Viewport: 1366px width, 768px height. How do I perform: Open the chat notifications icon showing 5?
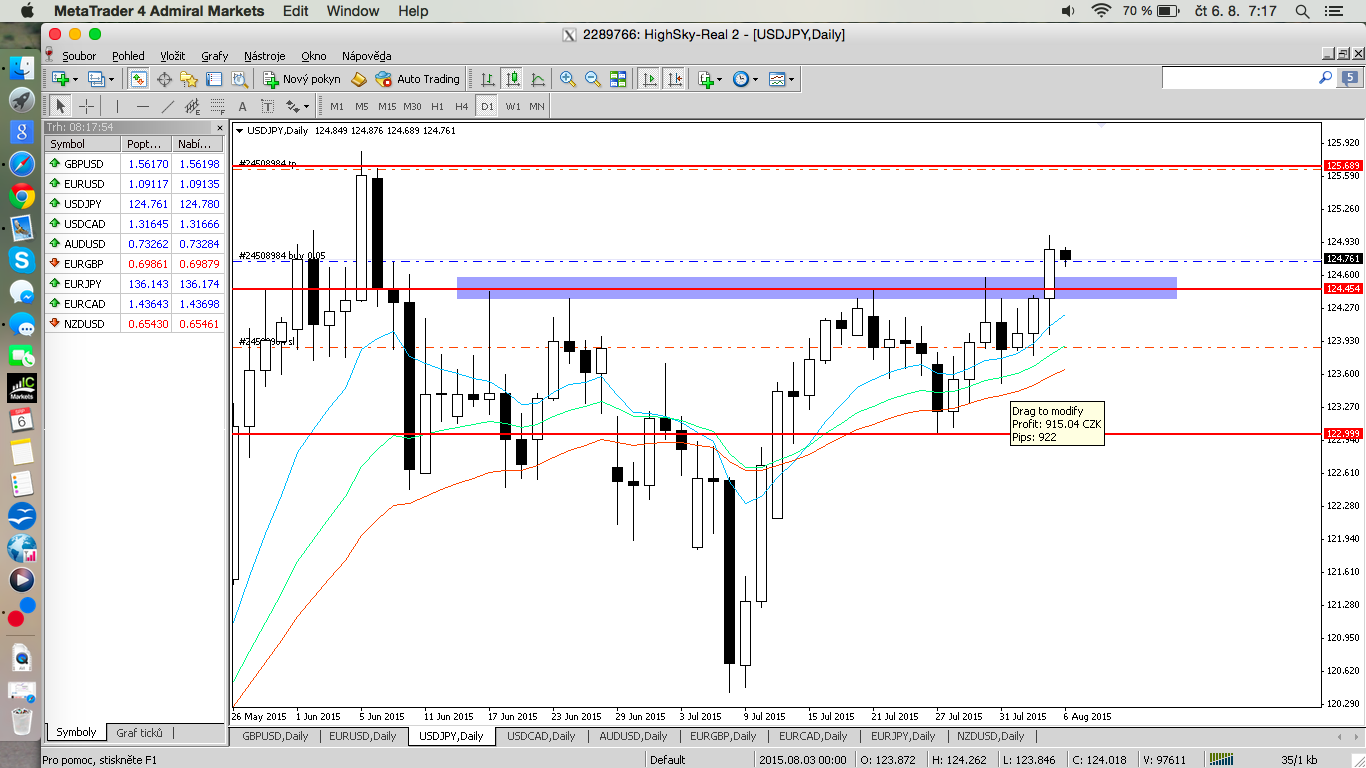(1350, 77)
